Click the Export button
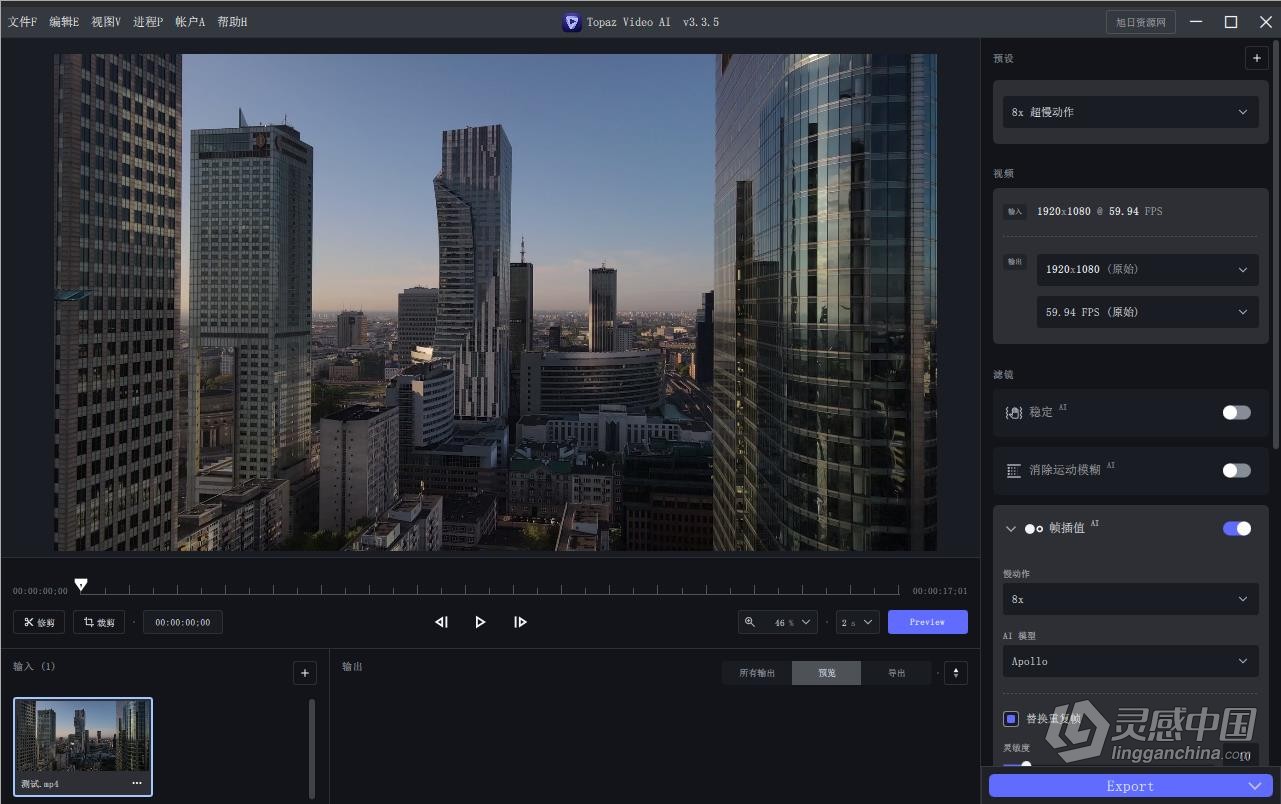Viewport: 1281px width, 804px height. click(1129, 785)
